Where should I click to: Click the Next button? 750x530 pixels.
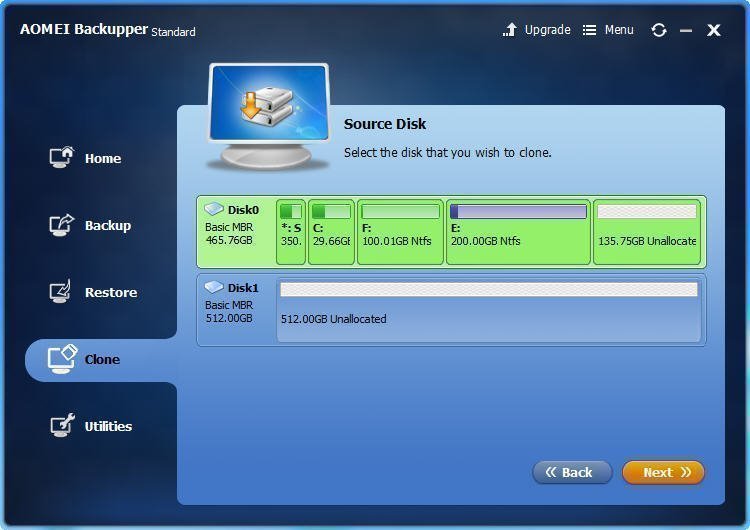[x=663, y=472]
